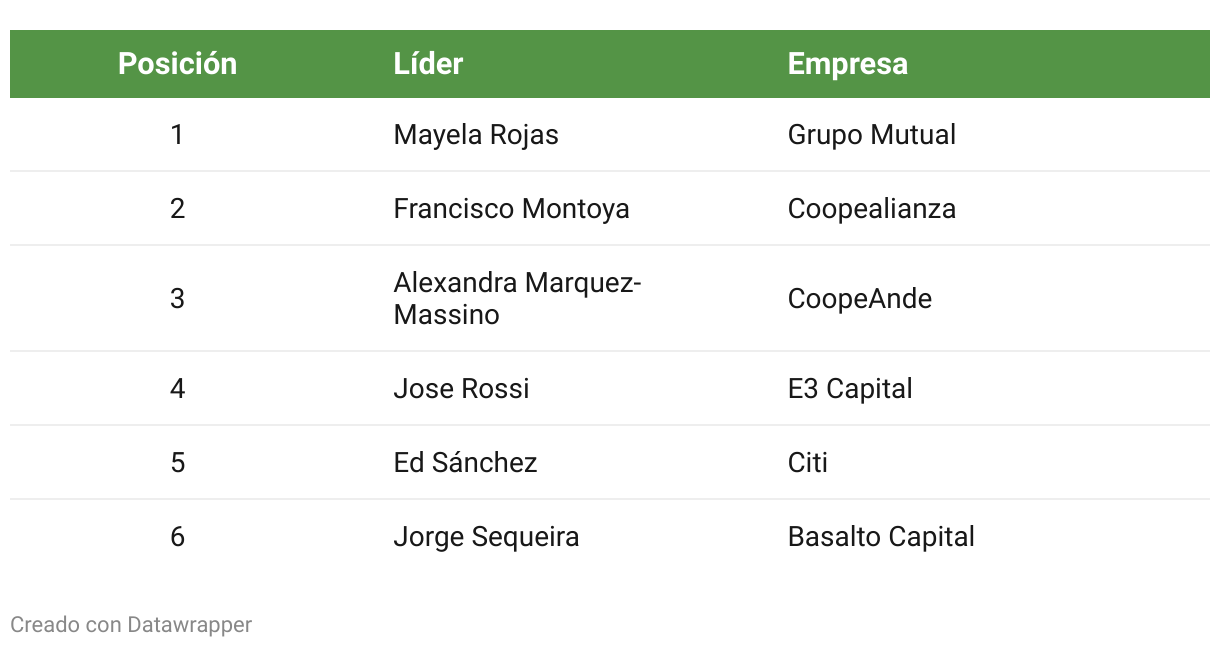Click the Jose Rossi leader cell

coord(462,389)
